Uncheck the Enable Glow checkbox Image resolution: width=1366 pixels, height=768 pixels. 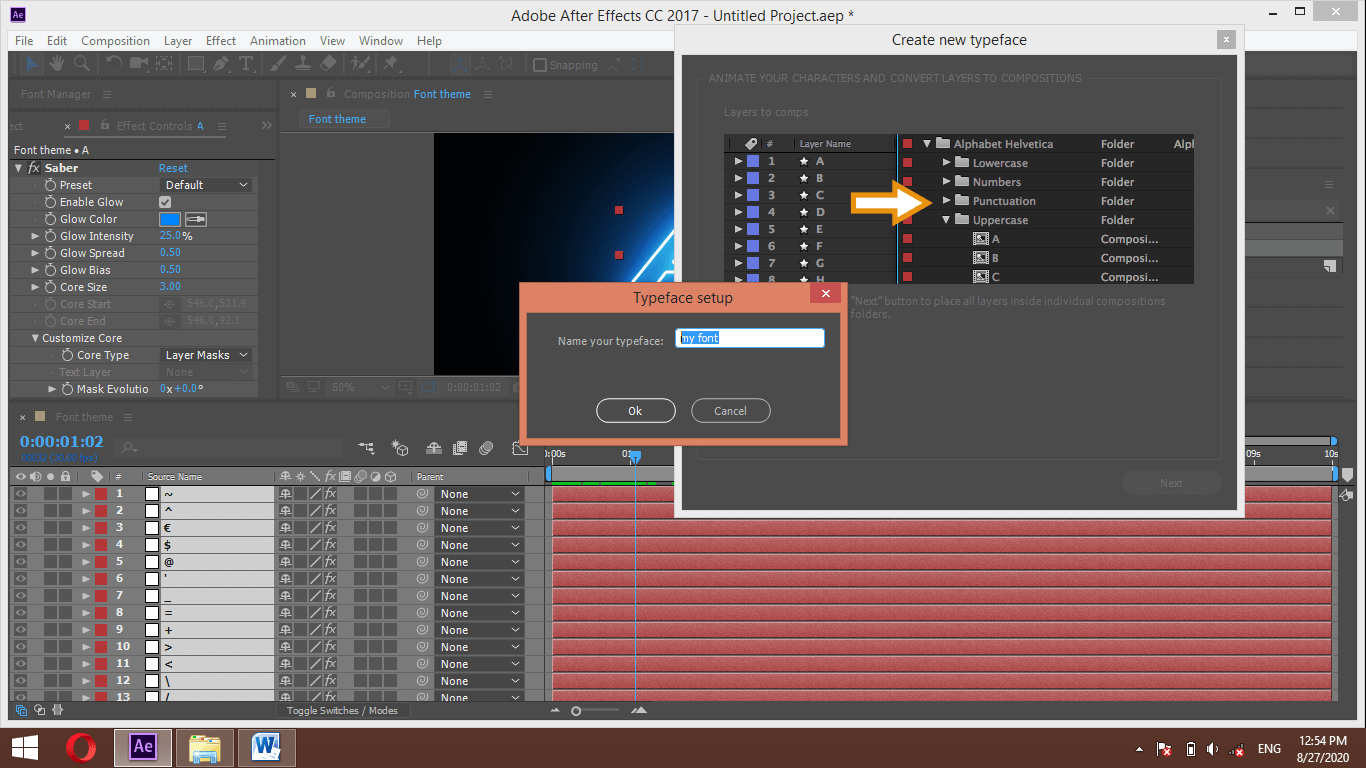166,202
